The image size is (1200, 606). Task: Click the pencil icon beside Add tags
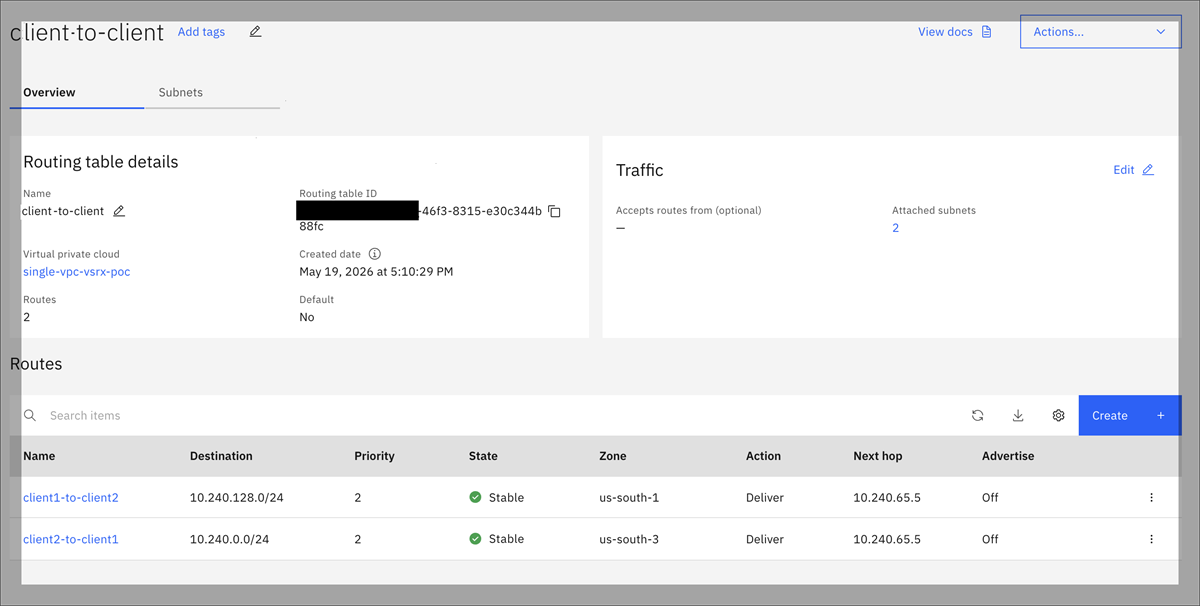pyautogui.click(x=255, y=32)
